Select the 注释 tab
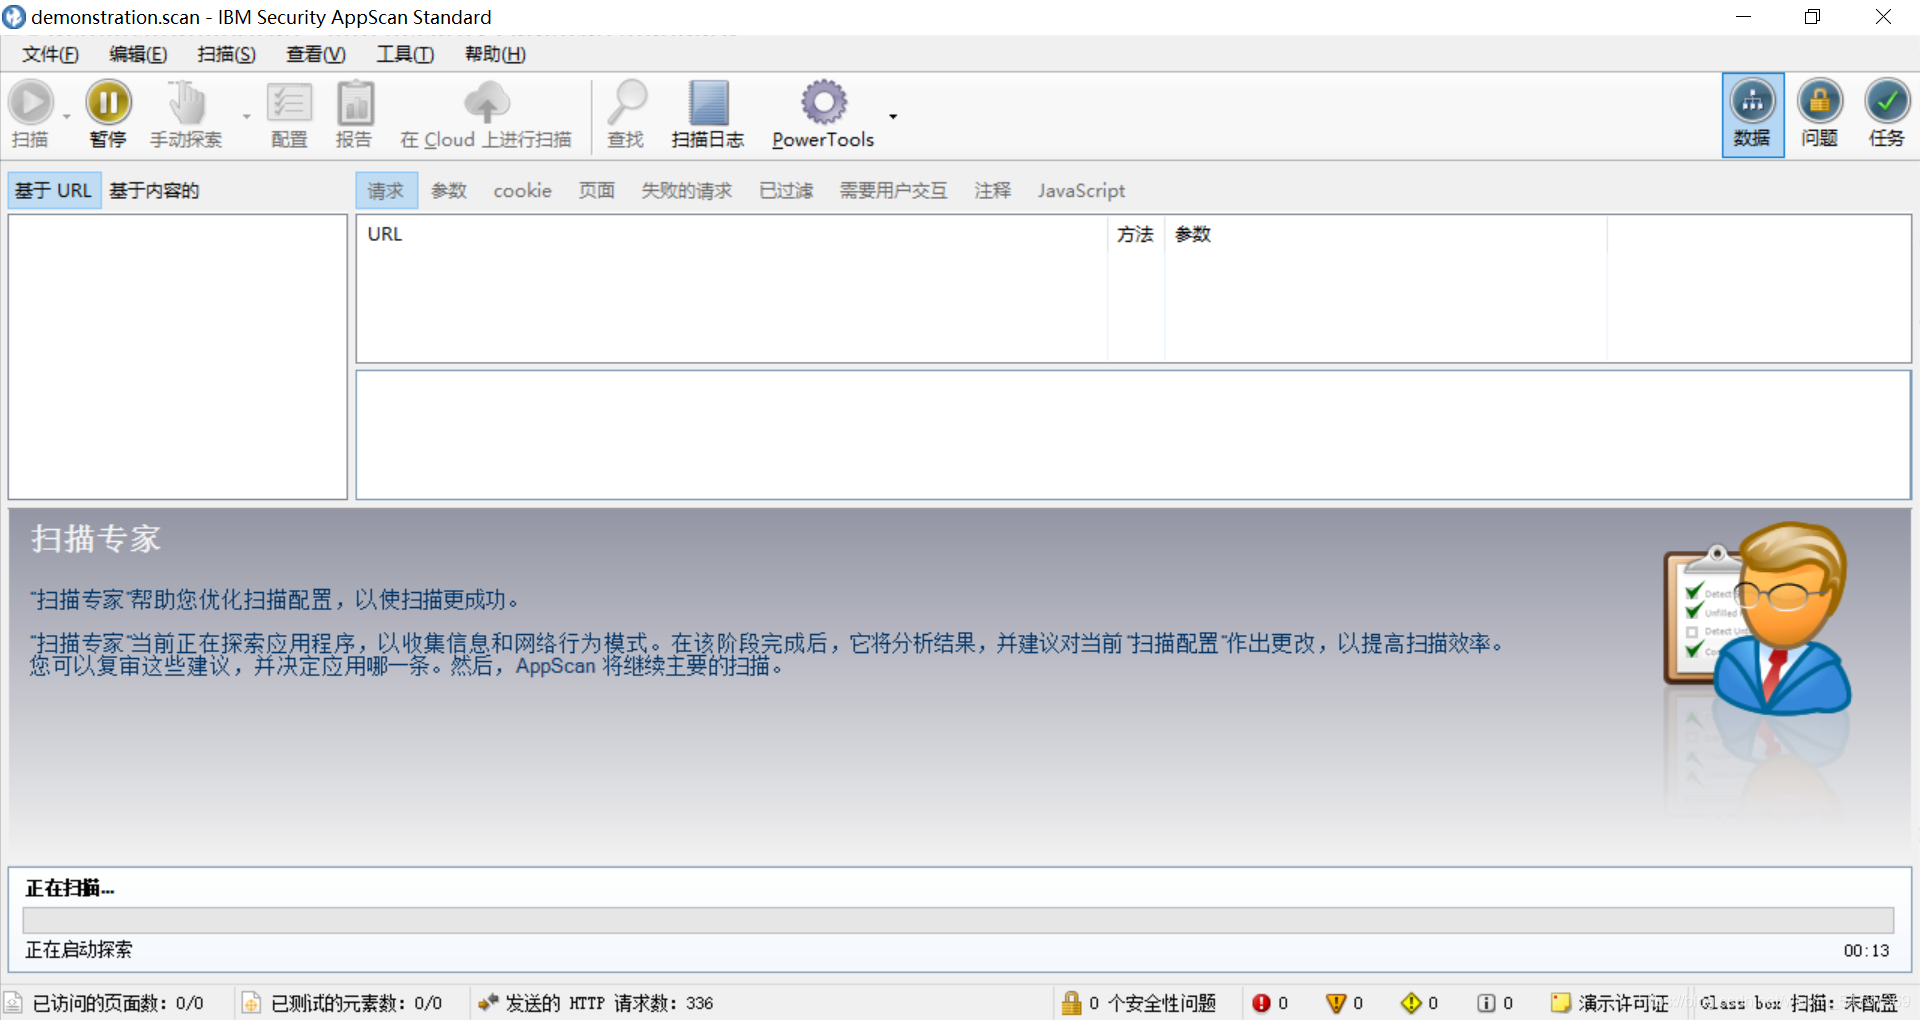 pos(993,190)
